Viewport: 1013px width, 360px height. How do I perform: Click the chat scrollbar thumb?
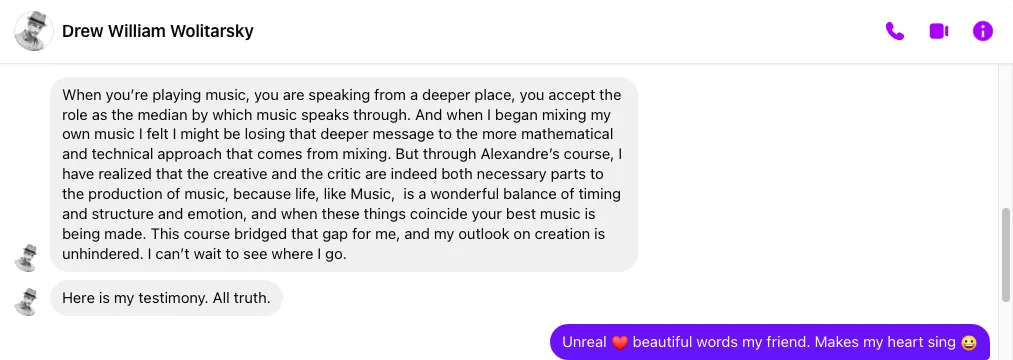(x=1005, y=254)
